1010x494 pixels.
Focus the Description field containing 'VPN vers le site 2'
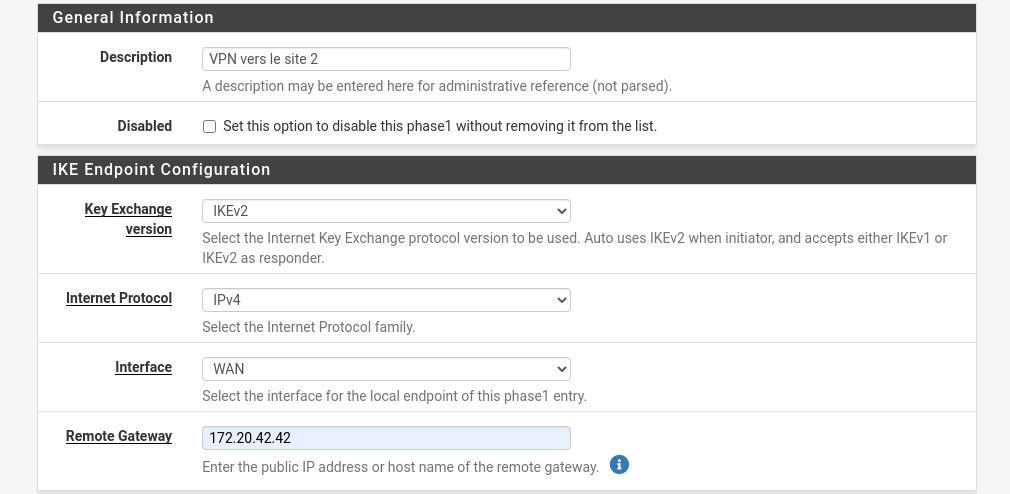tap(386, 59)
